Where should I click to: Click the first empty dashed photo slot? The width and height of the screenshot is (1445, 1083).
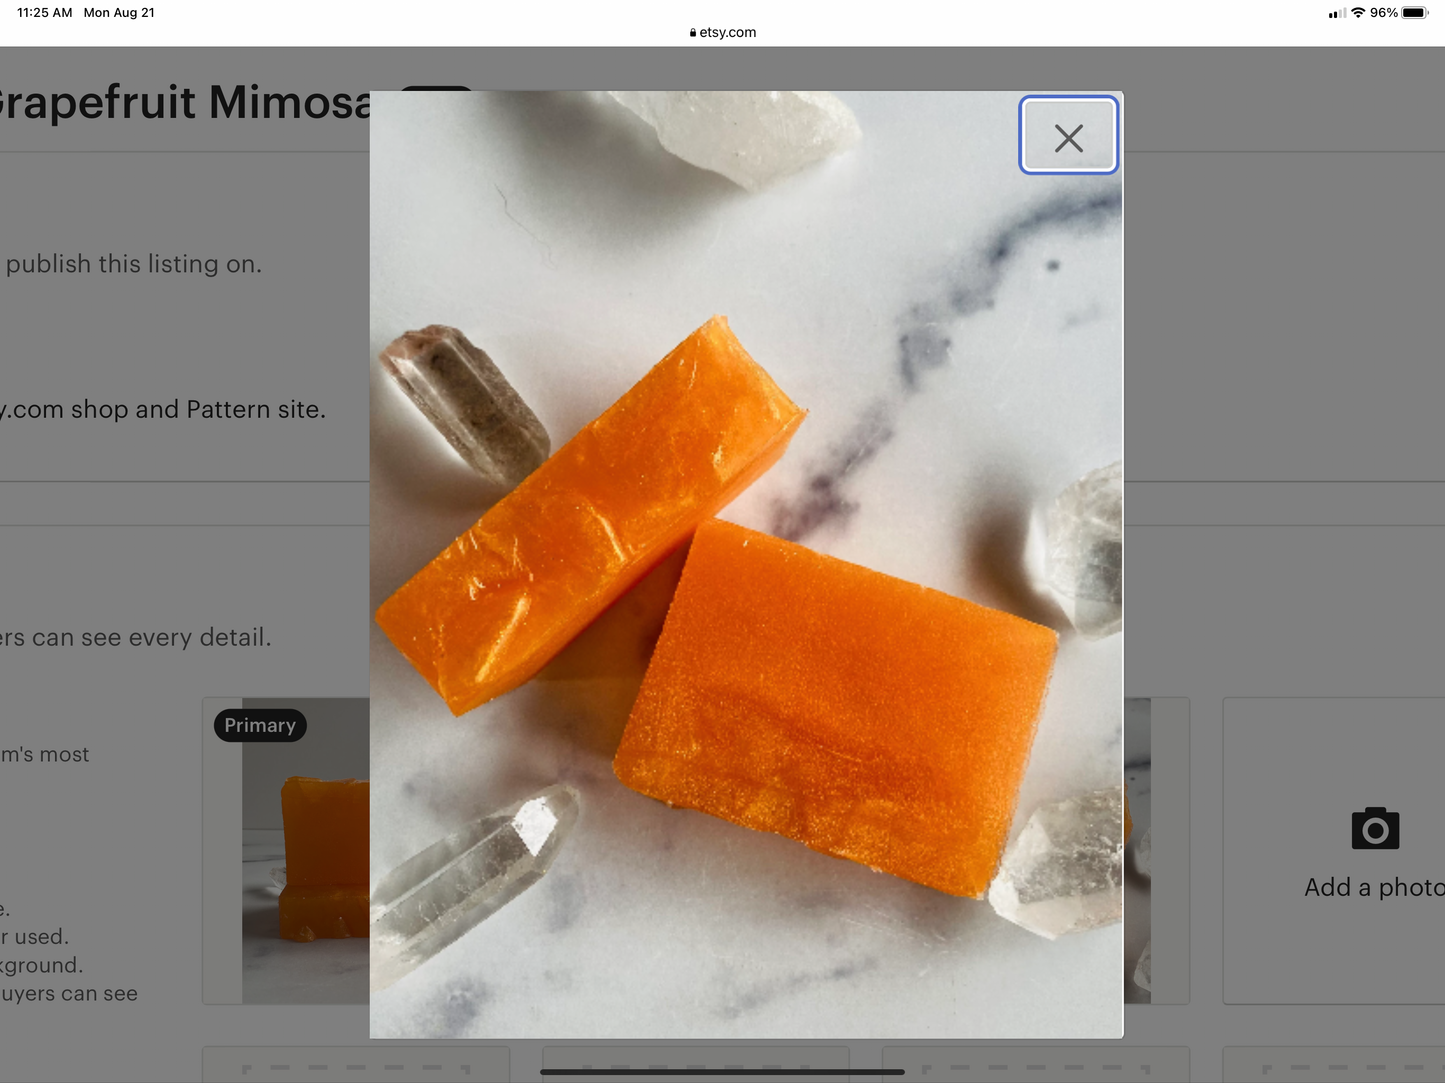click(x=356, y=1065)
